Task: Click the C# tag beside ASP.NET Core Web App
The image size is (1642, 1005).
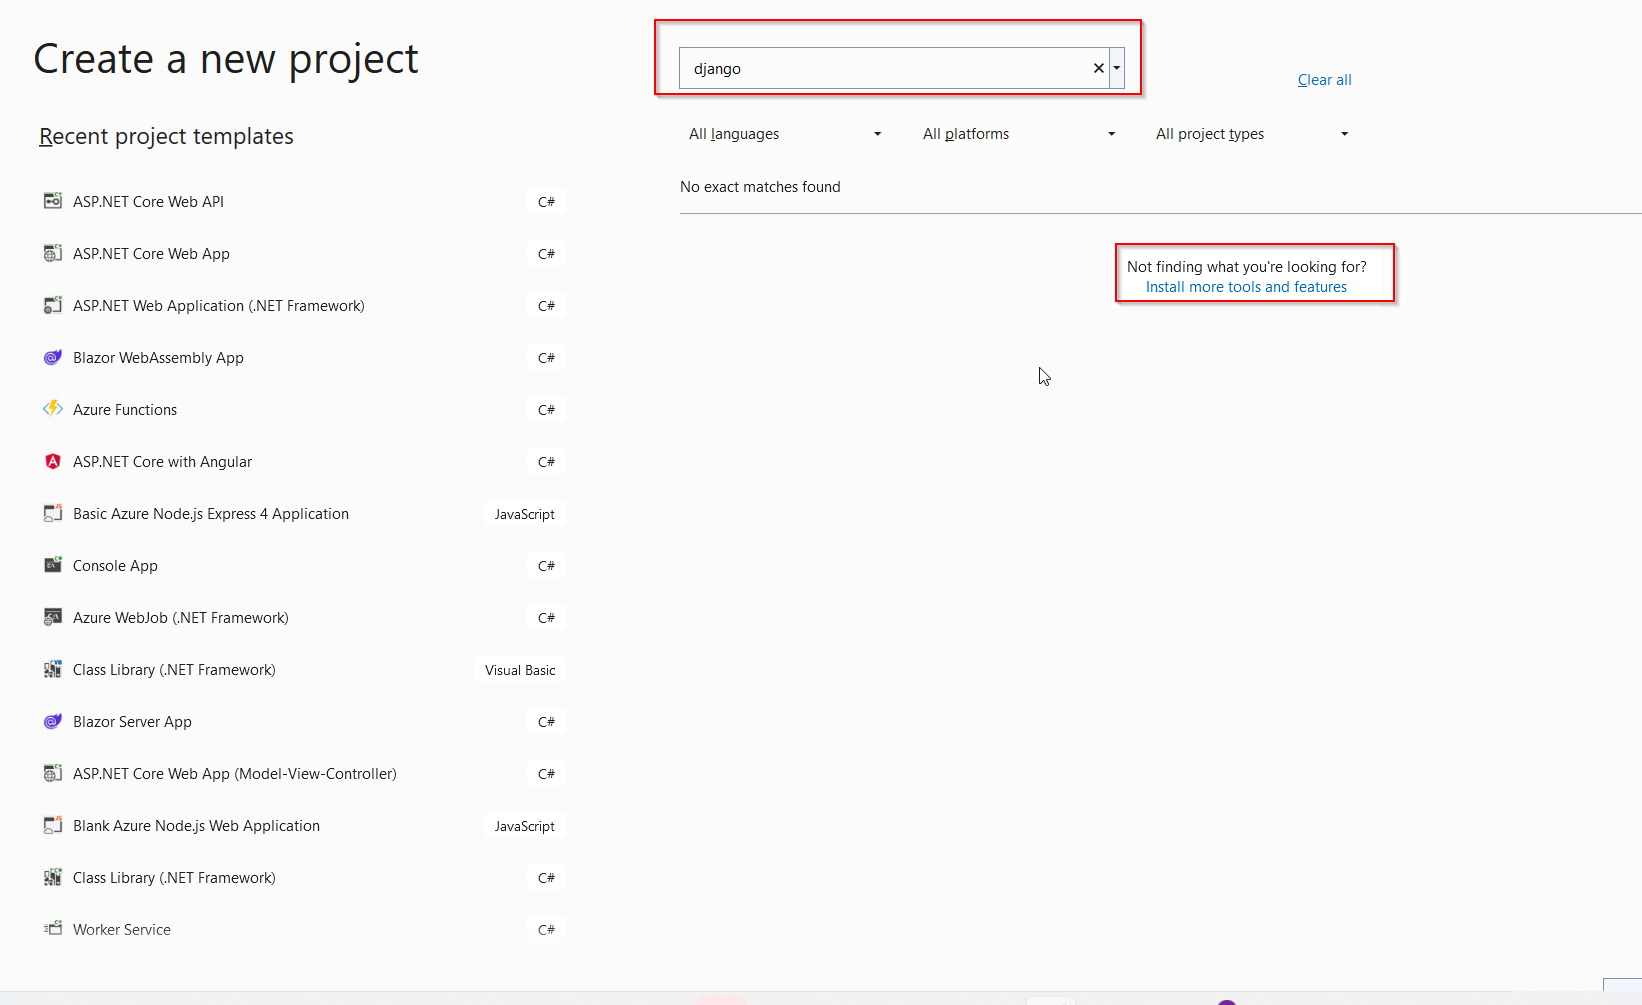Action: click(x=546, y=254)
